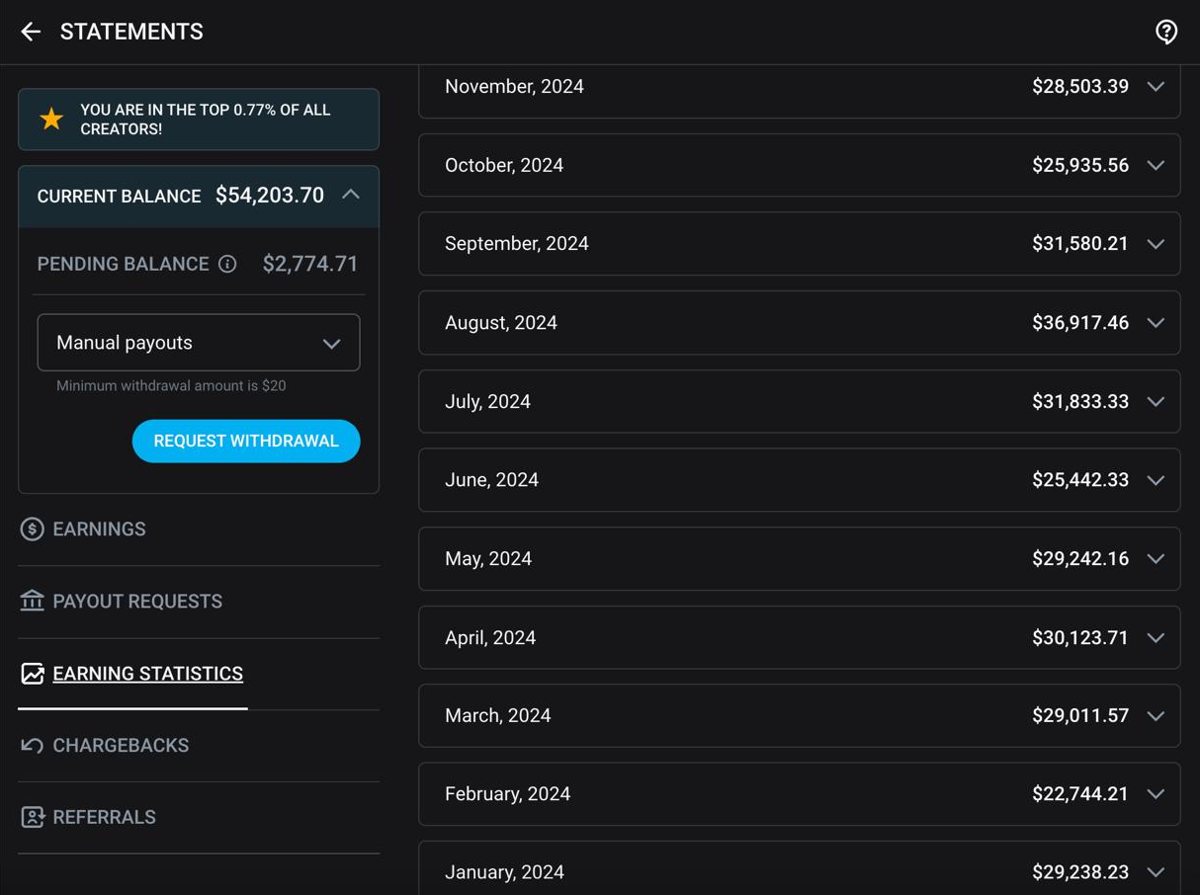
Task: Click the $22,744.21 amount for February
Action: pos(1080,794)
